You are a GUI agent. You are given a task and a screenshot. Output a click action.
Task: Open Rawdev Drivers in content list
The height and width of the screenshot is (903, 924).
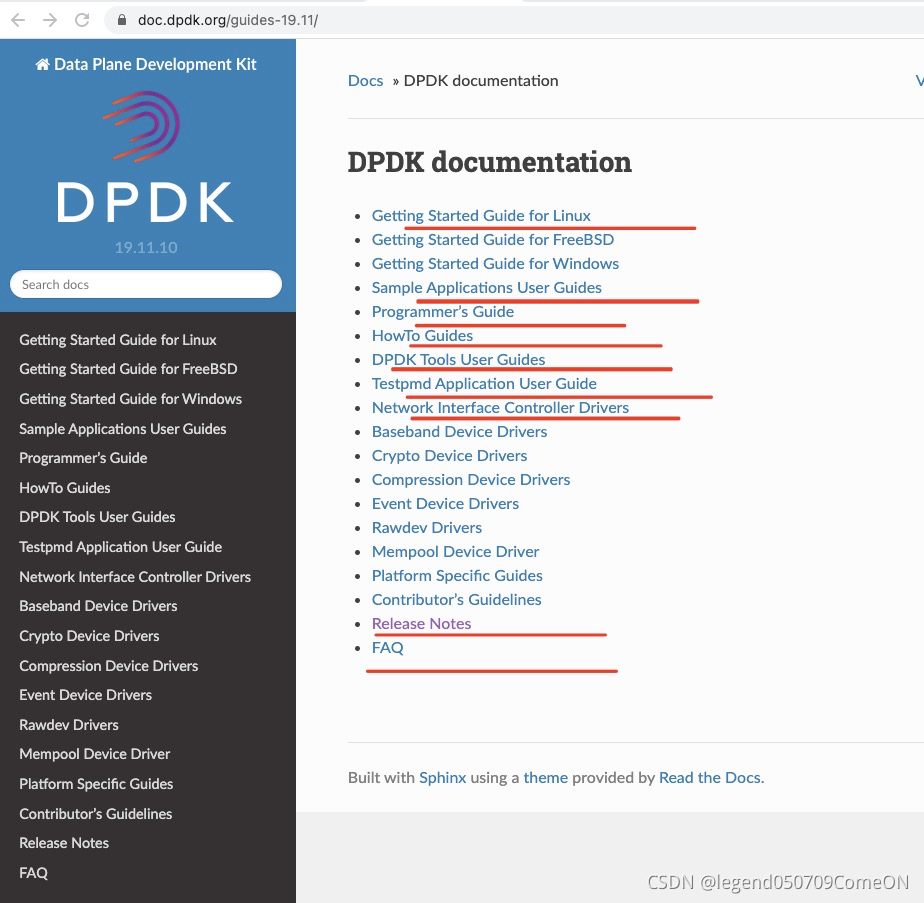(427, 528)
